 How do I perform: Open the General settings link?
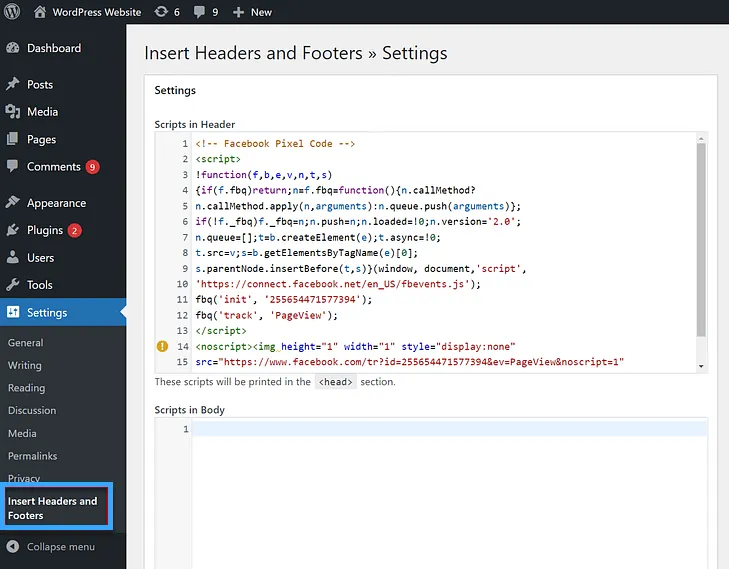[26, 343]
